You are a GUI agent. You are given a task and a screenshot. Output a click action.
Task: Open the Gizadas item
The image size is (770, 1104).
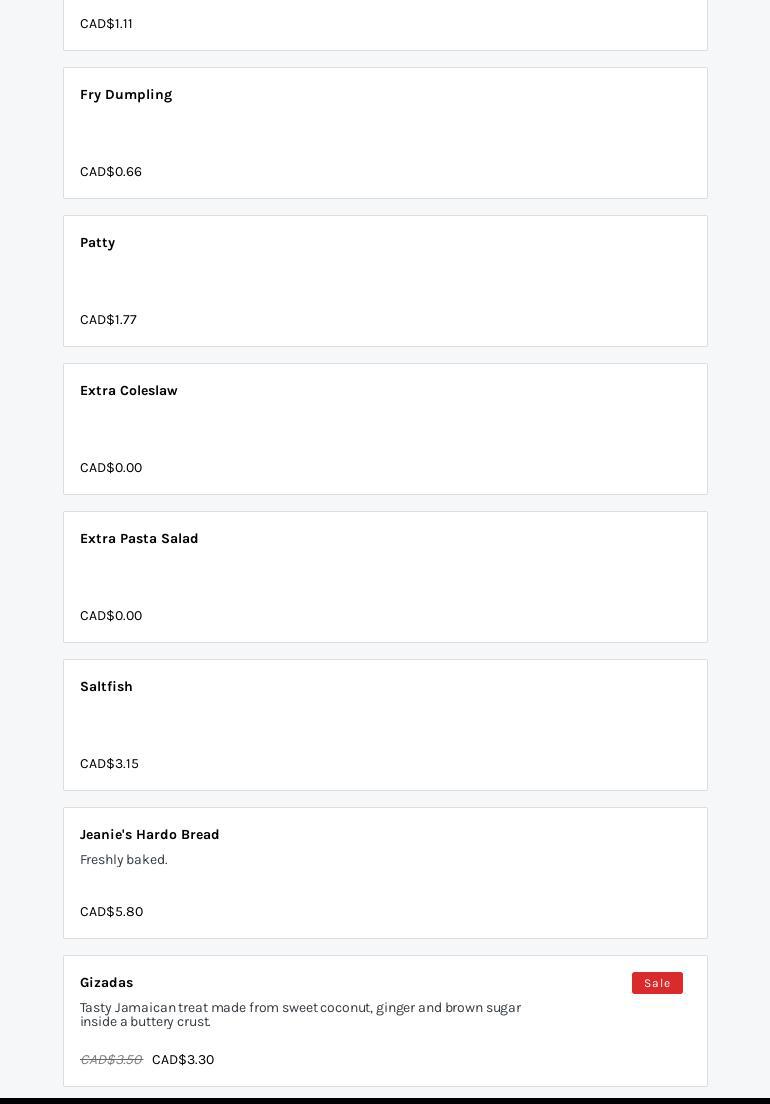pos(107,983)
